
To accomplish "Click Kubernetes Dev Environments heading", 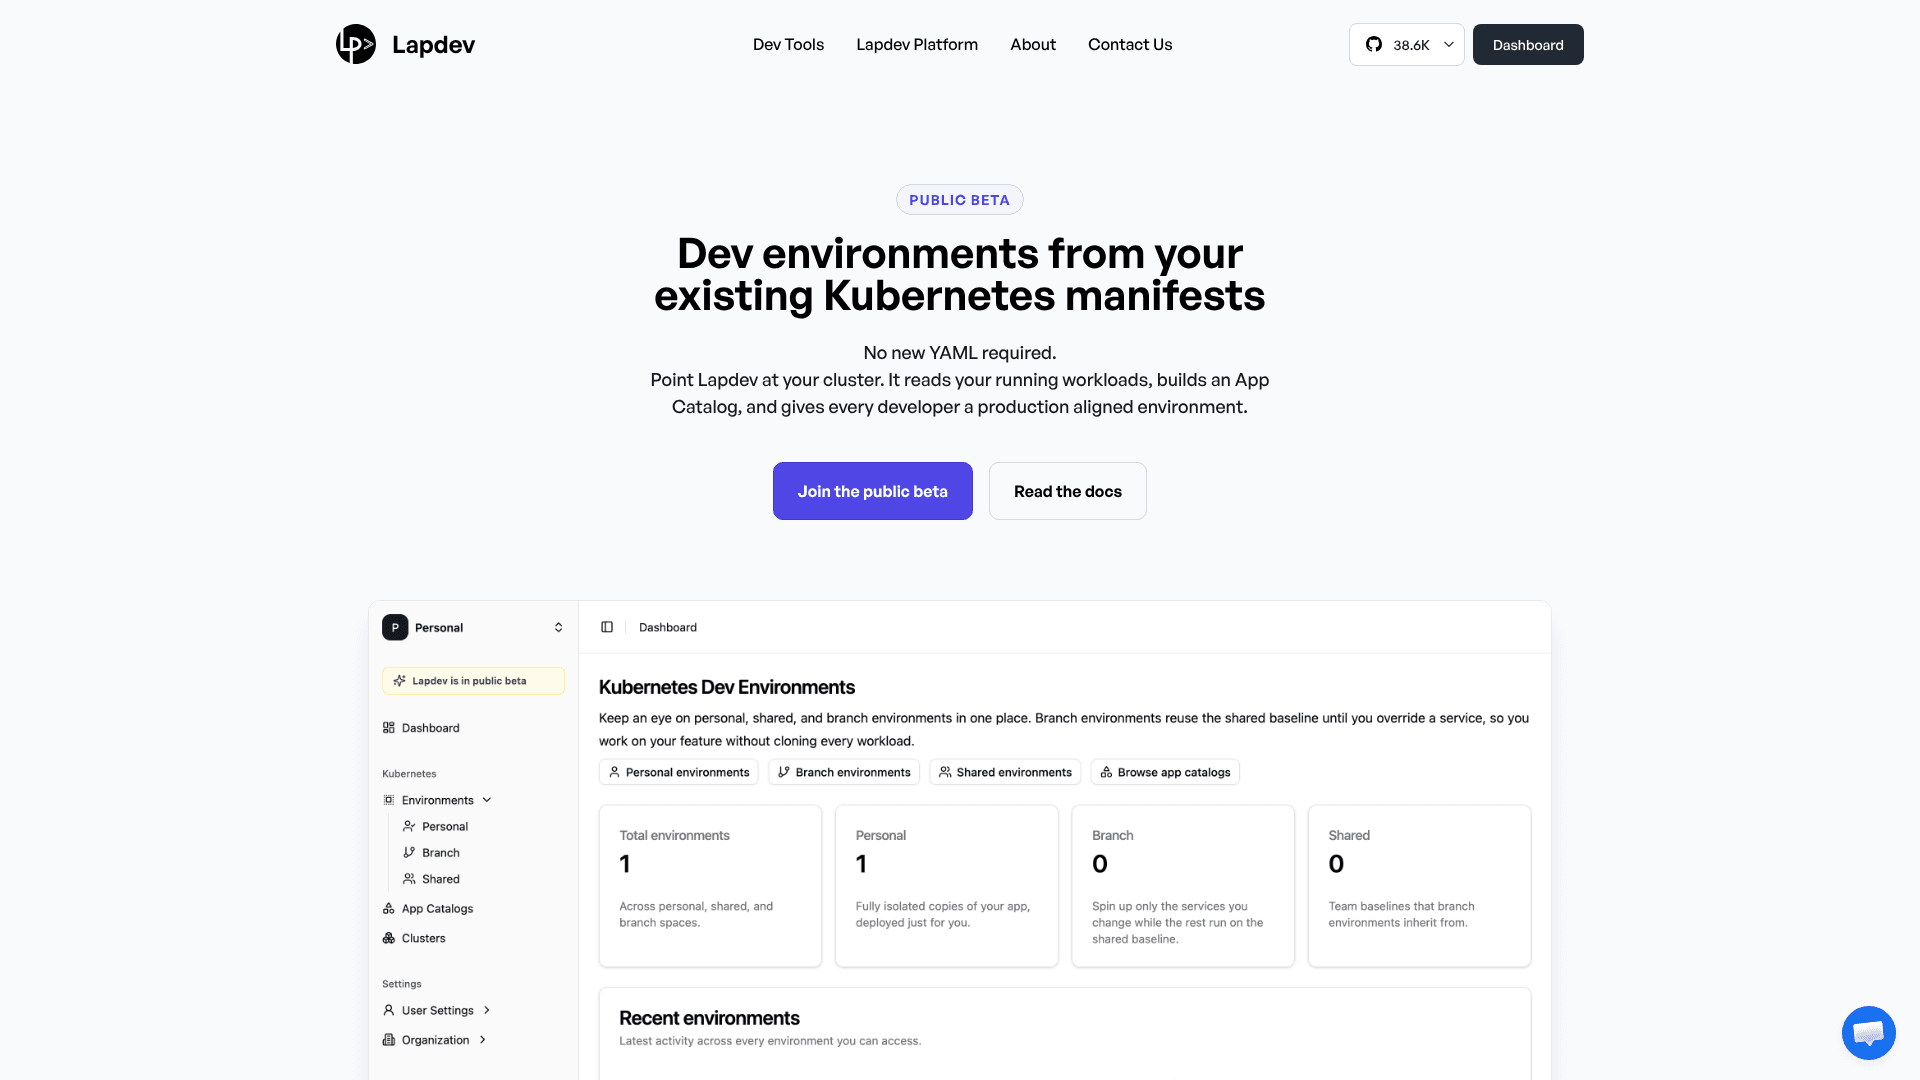I will click(726, 687).
